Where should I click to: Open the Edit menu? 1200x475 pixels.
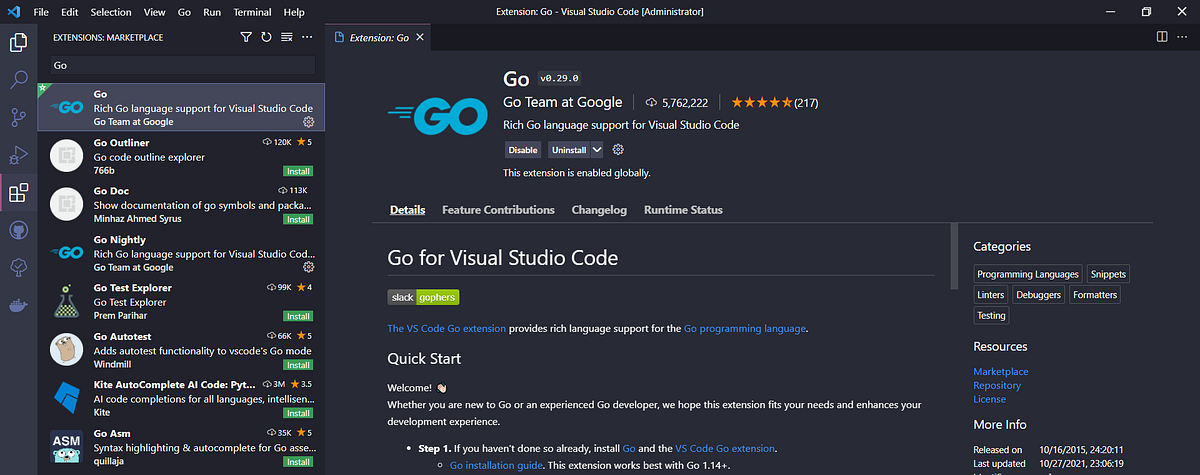(x=69, y=12)
